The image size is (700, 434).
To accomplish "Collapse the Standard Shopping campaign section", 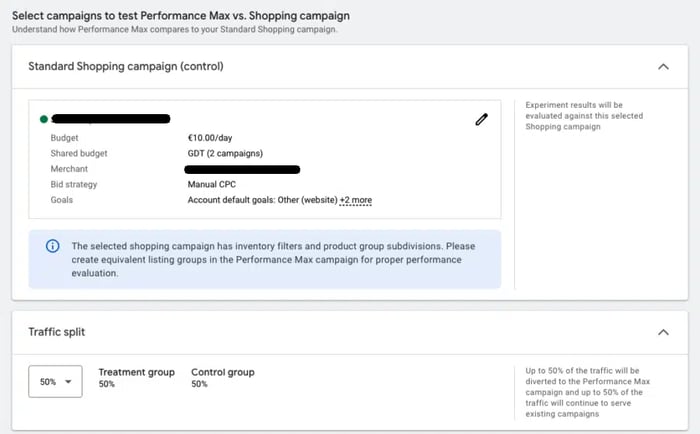I will [663, 67].
